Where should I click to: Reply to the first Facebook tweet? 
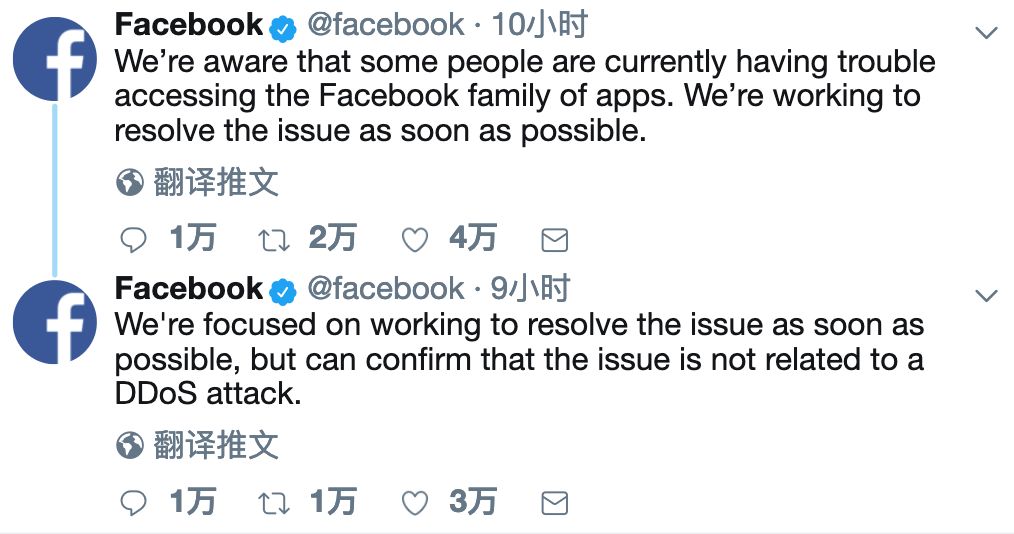tap(133, 240)
